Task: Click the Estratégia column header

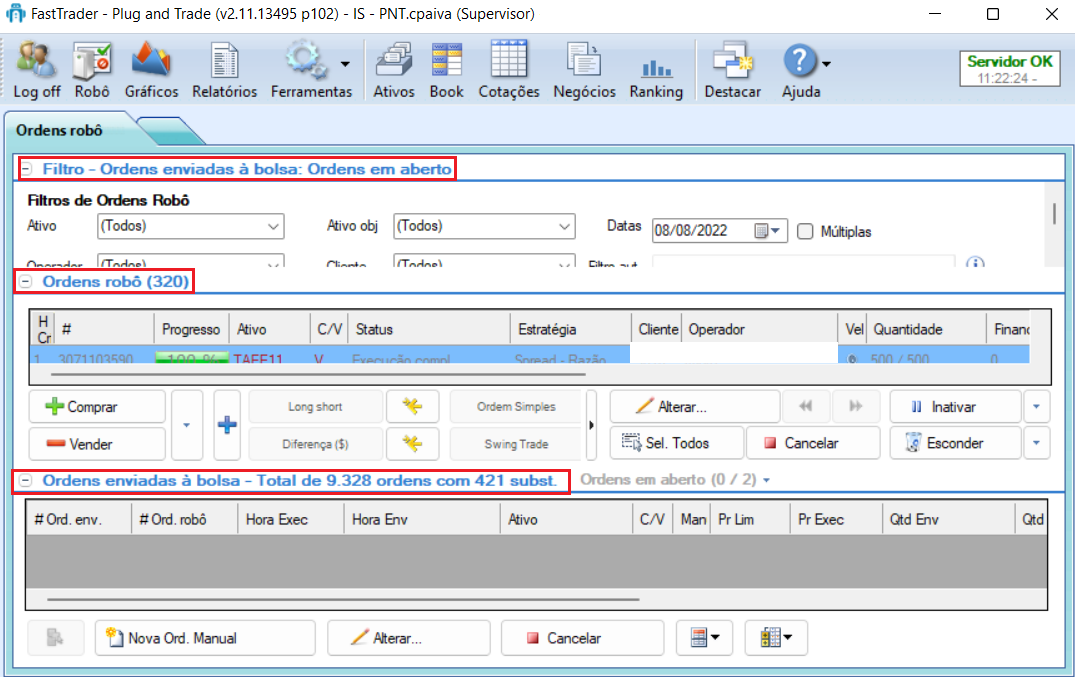Action: pyautogui.click(x=570, y=329)
